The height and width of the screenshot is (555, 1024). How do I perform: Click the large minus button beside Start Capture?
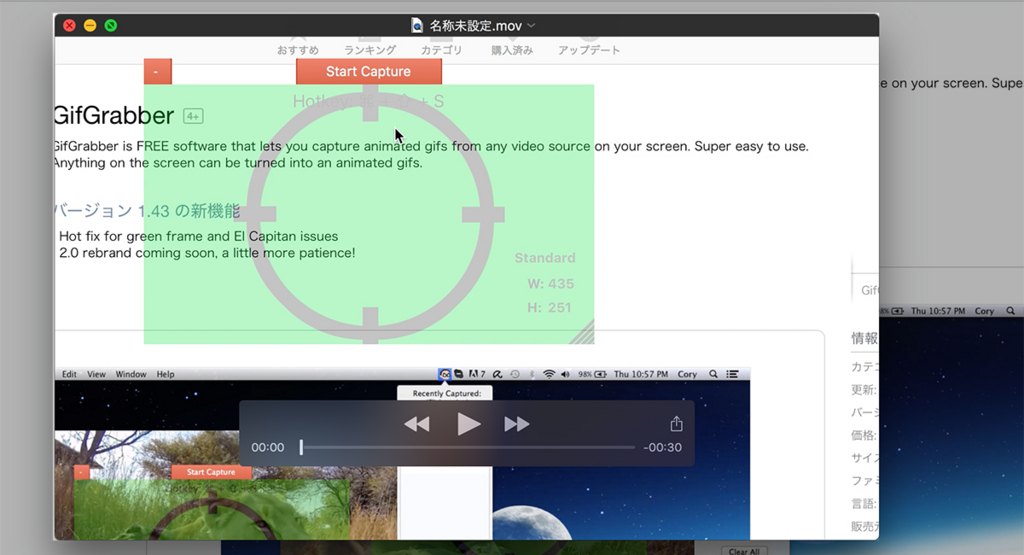[157, 71]
